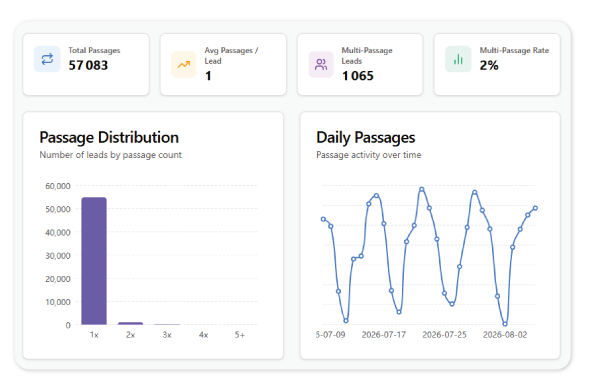Image resolution: width=591 pixels, height=387 pixels.
Task: Click the 60,000 y-axis label
Action: click(58, 186)
